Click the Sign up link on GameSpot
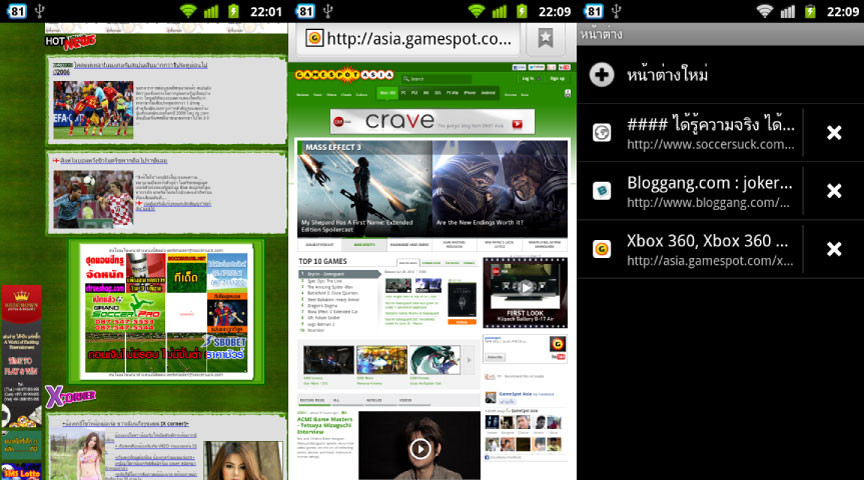Viewport: 864px width, 480px height. 557,79
